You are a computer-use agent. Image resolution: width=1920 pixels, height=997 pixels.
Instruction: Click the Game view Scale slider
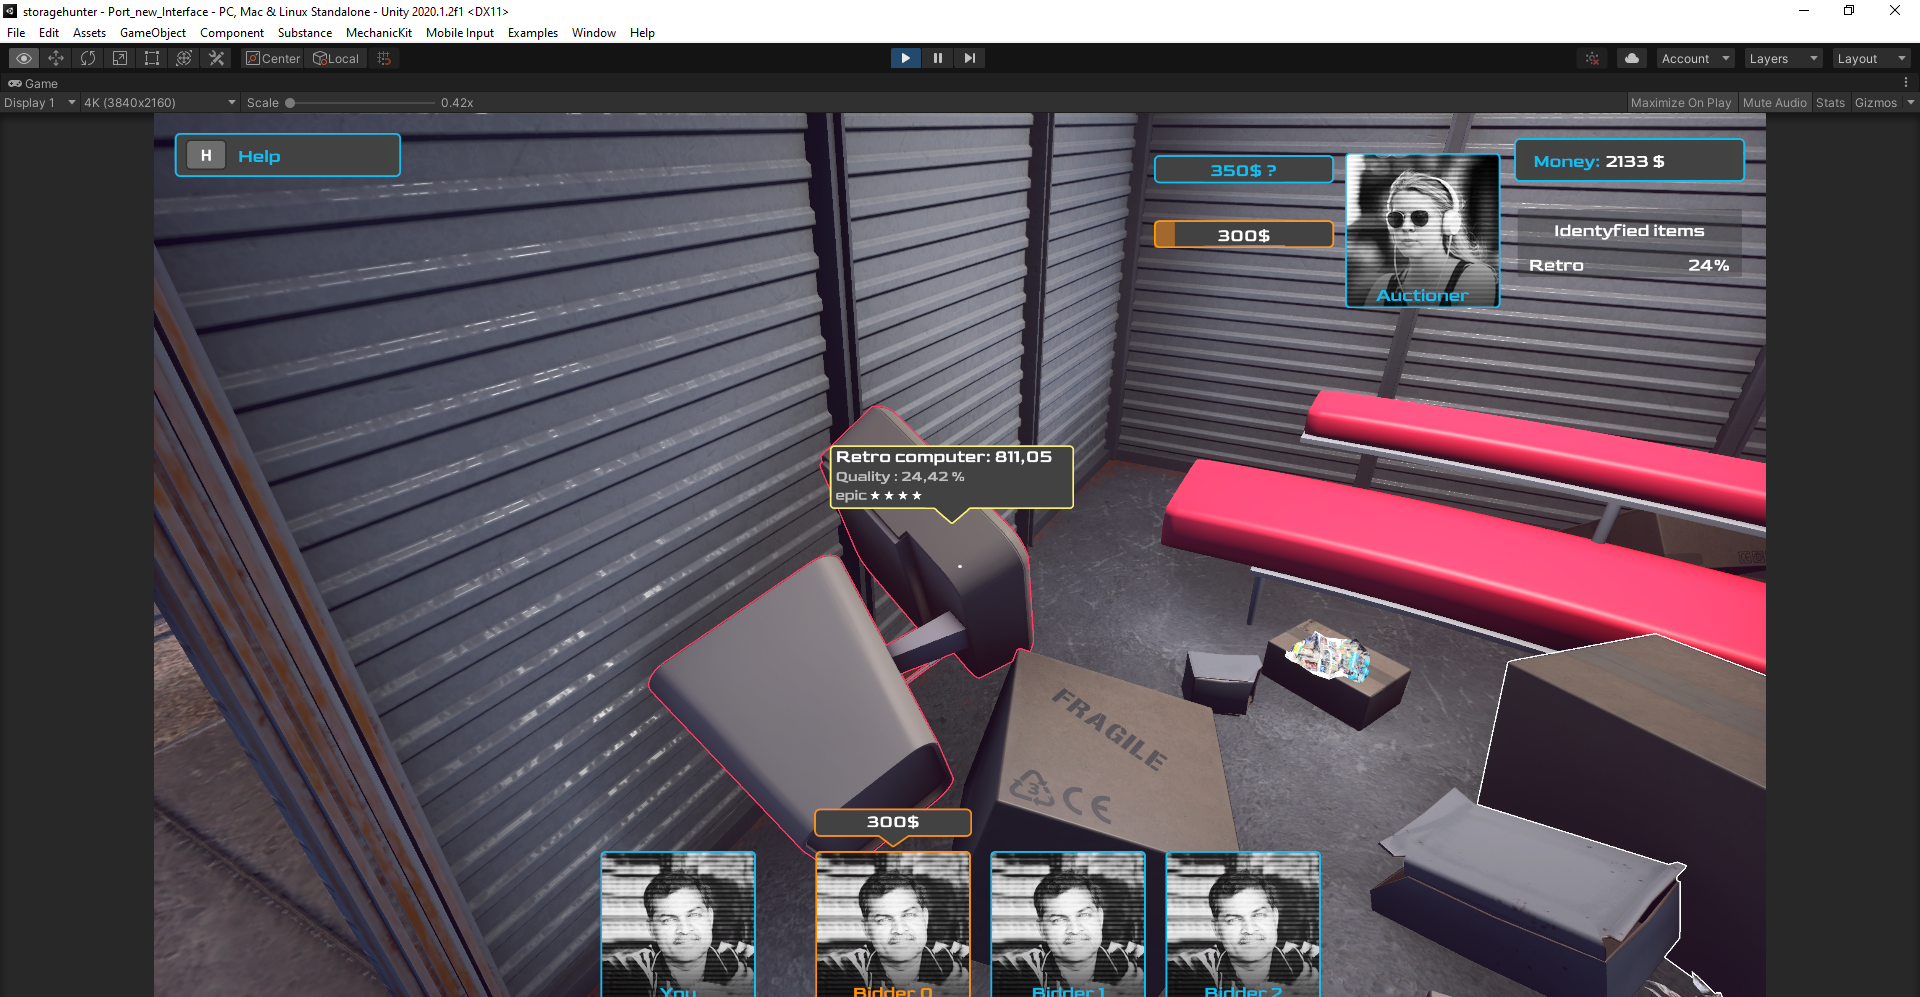(x=360, y=103)
